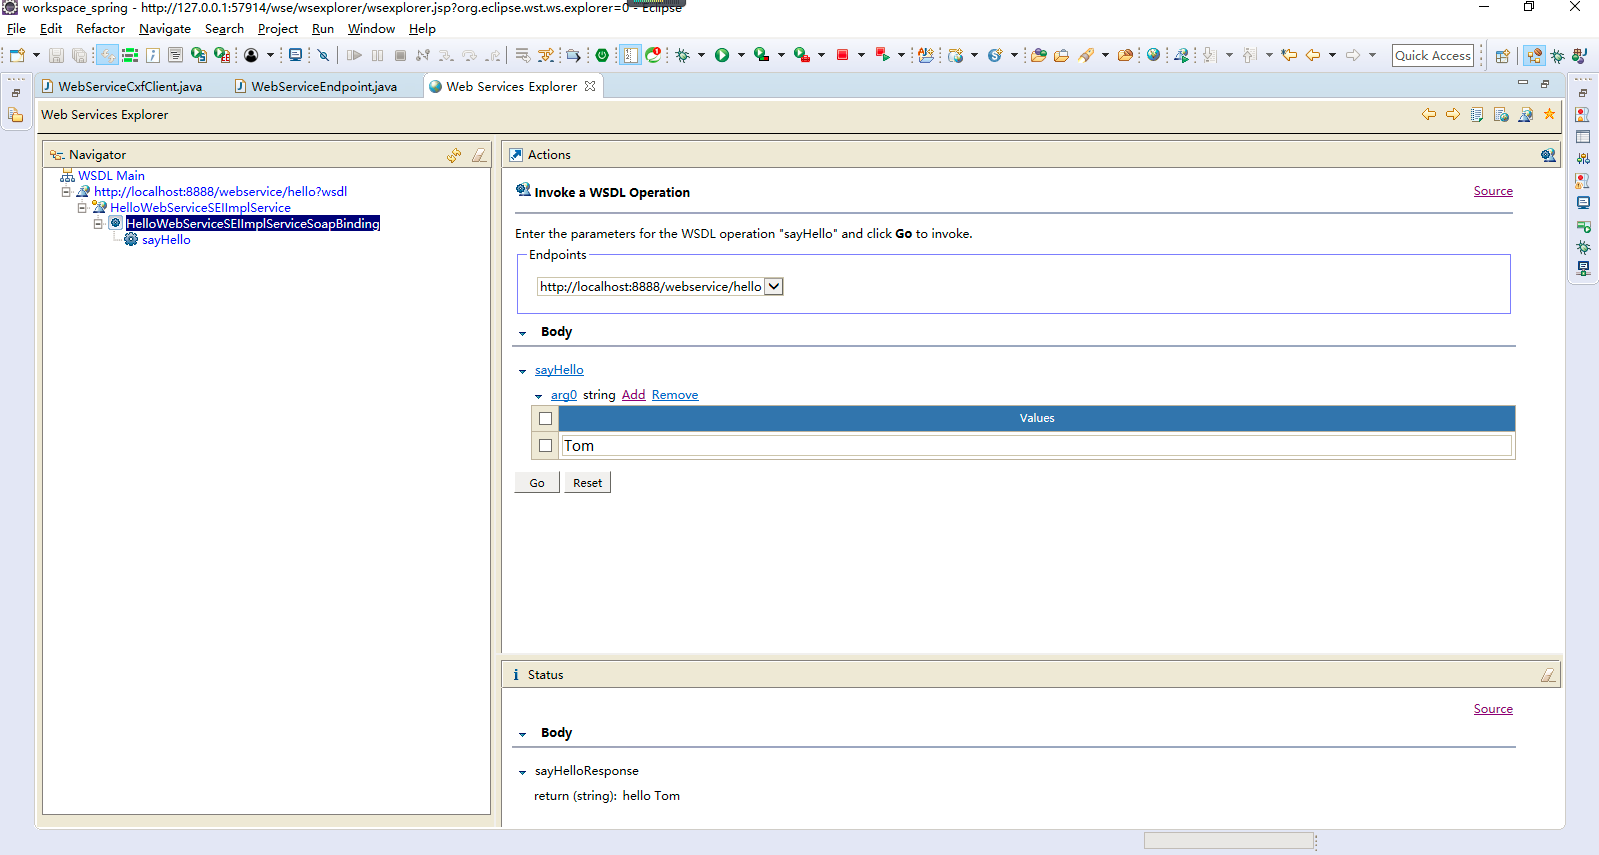Toggle Skip All Breakpoints in toolbar
Viewport: 1599px width, 855px height.
323,55
